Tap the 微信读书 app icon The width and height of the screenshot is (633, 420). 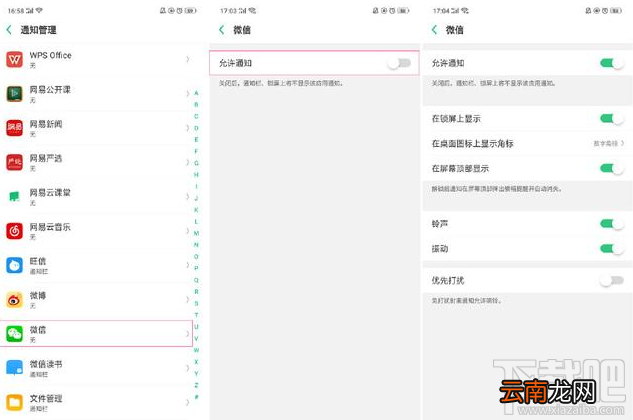[15, 368]
